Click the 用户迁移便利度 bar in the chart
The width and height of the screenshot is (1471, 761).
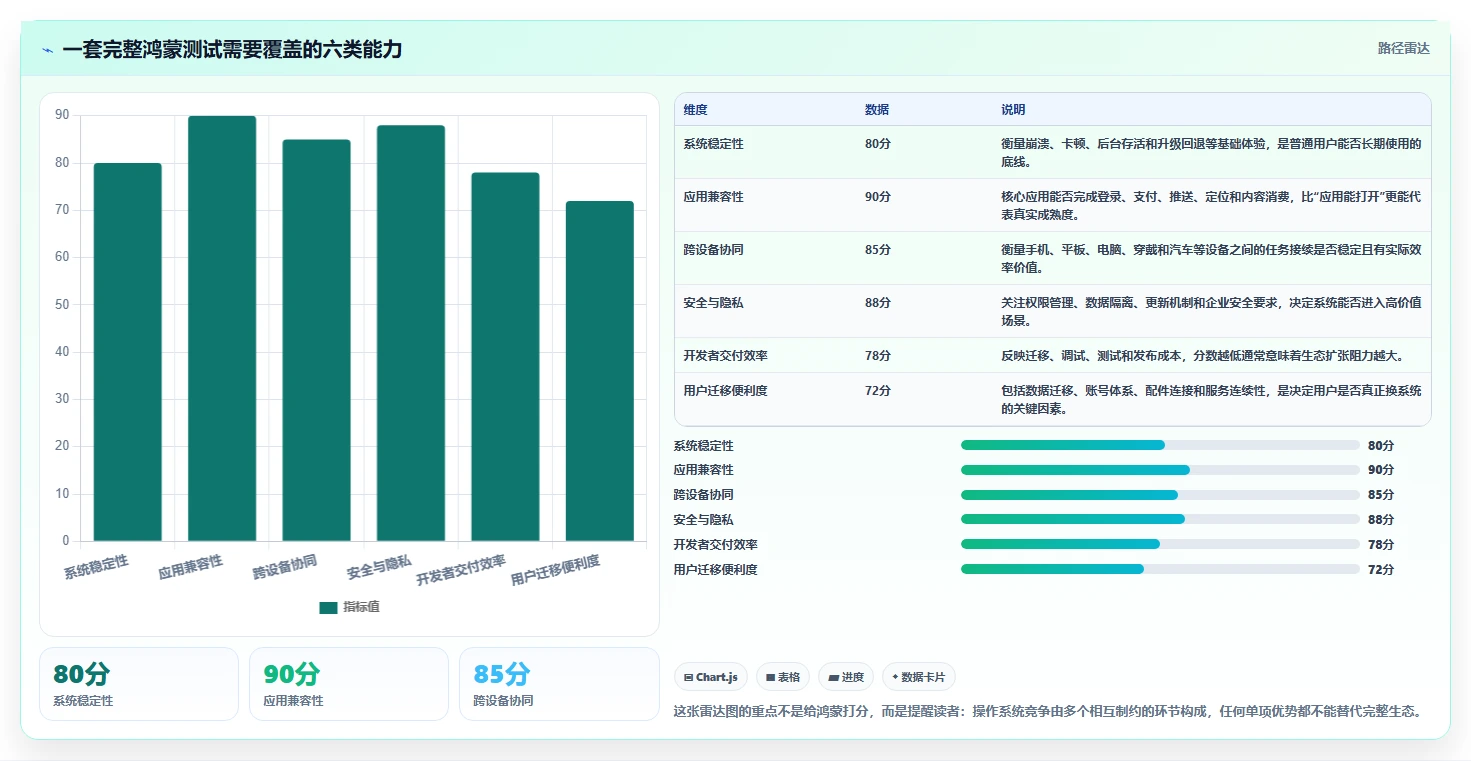click(x=600, y=371)
